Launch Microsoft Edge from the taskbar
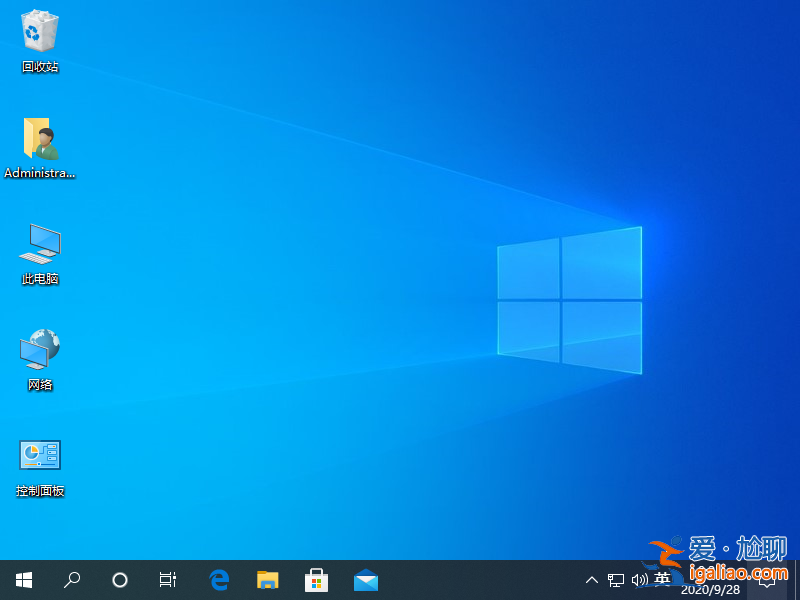Viewport: 800px width, 600px height. [219, 579]
